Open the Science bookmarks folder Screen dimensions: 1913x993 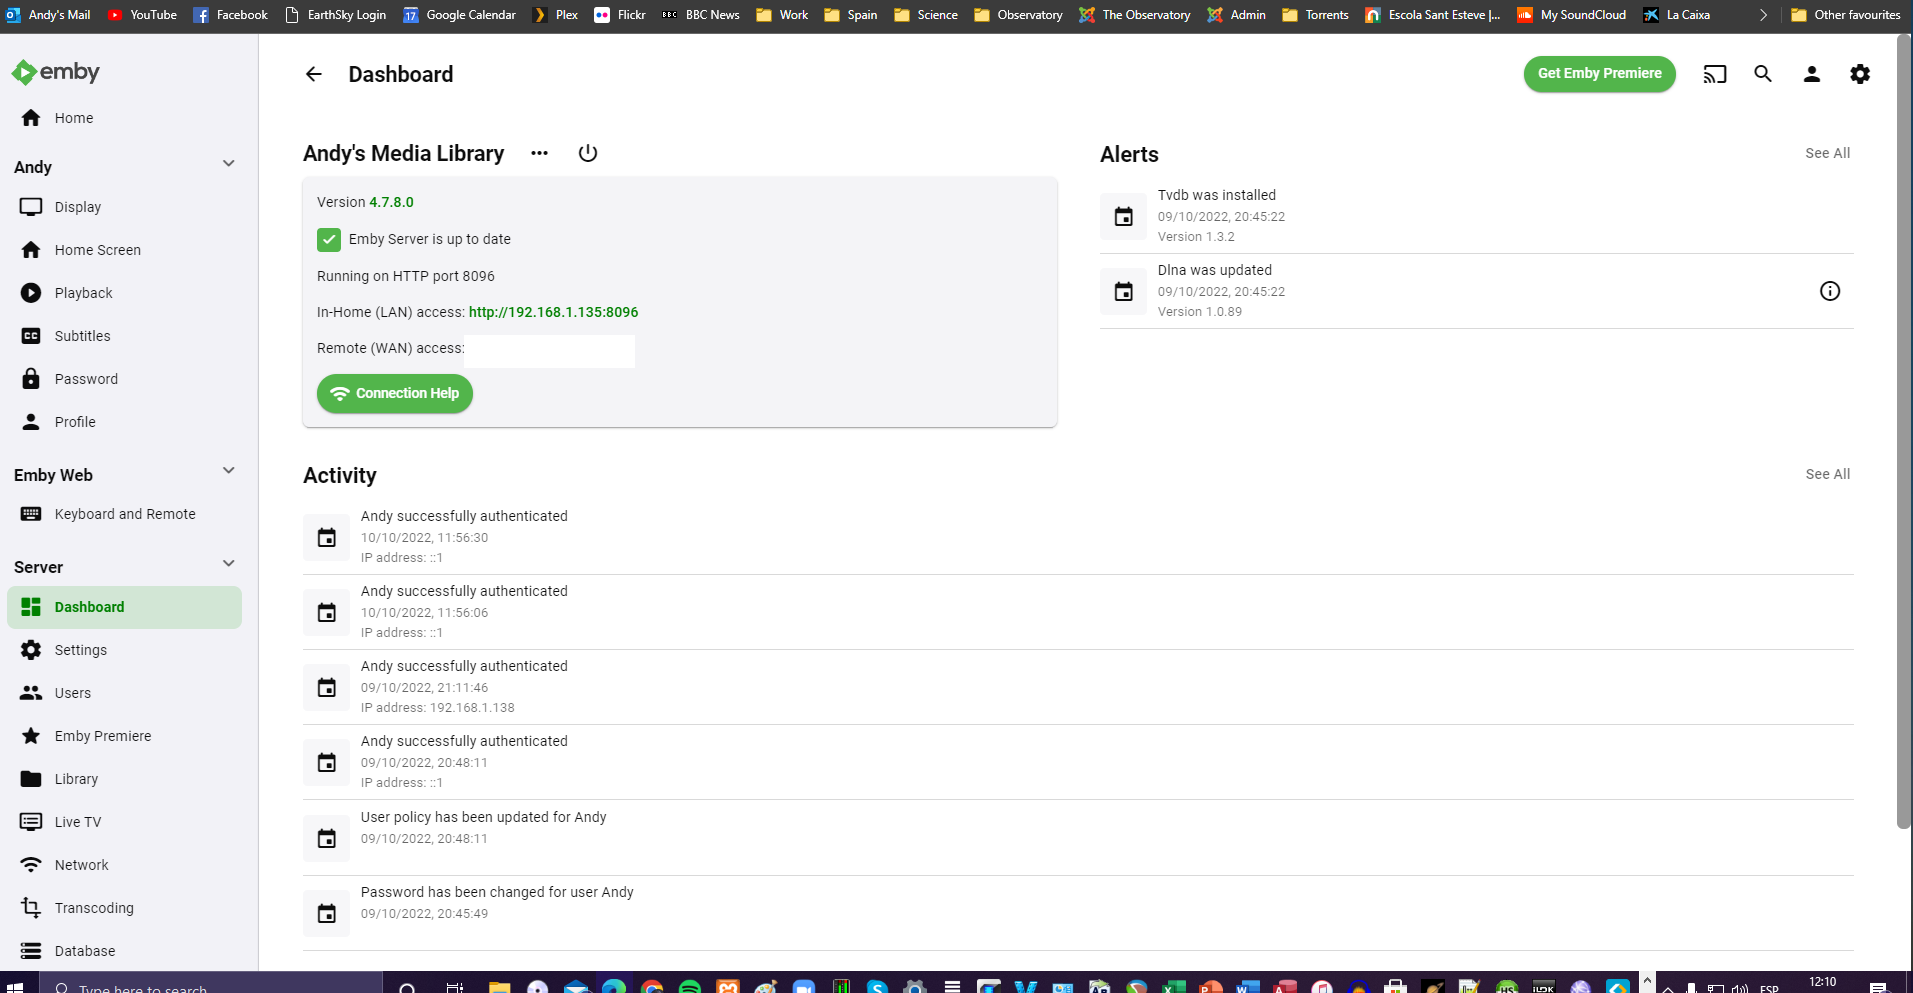click(x=926, y=15)
